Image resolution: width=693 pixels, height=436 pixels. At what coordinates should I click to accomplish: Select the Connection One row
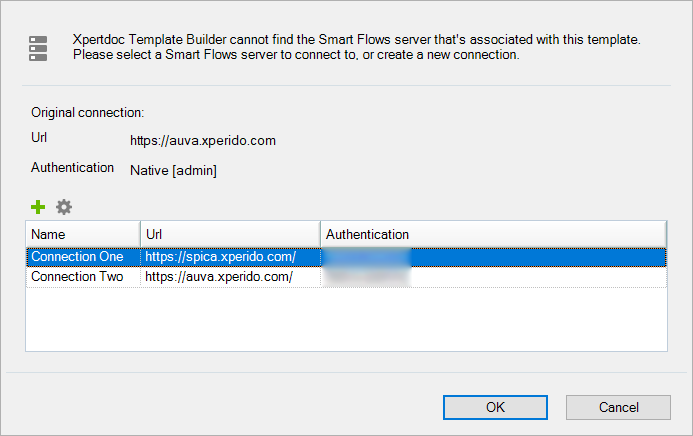point(346,257)
